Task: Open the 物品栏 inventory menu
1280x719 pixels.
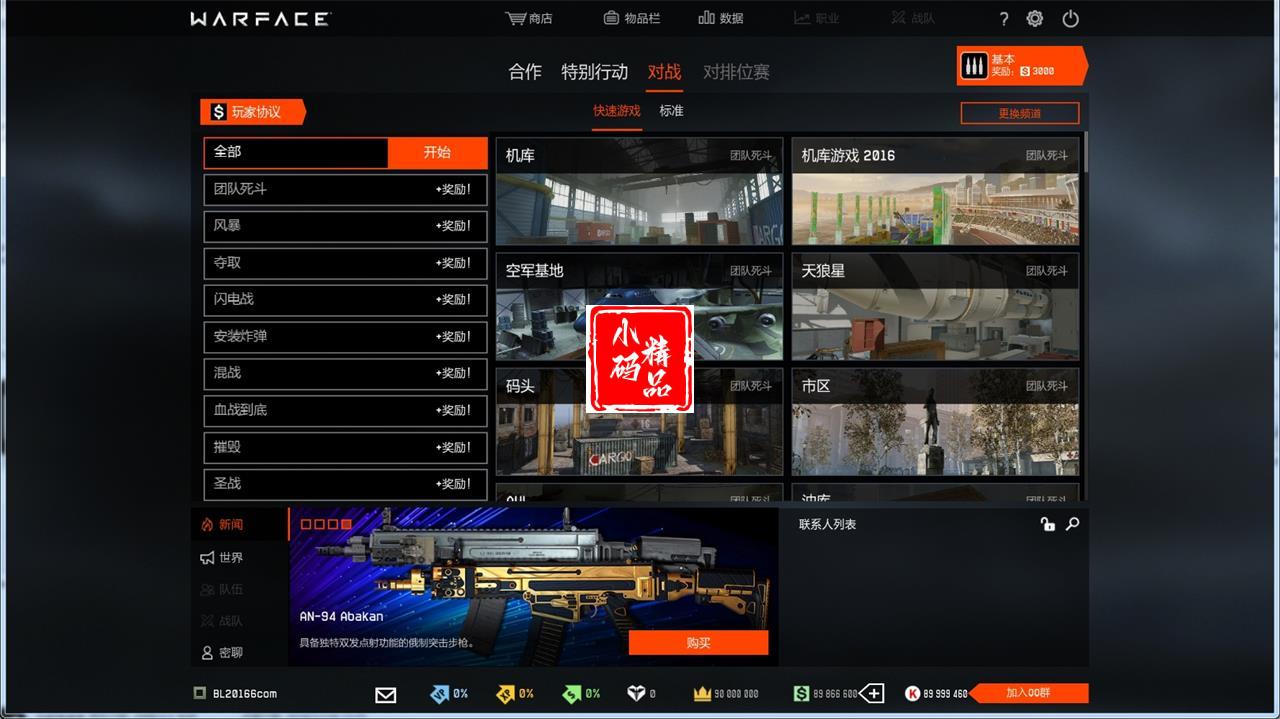Action: point(631,18)
